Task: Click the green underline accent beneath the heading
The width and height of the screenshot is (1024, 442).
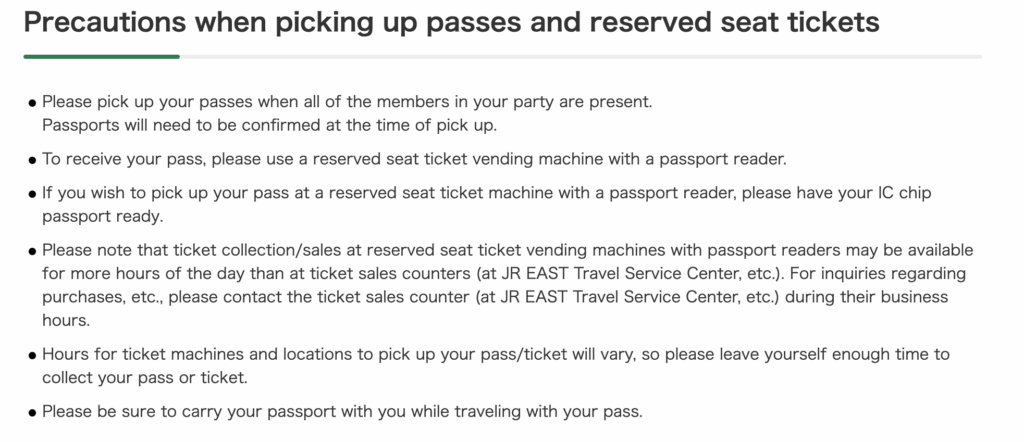Action: (x=101, y=57)
